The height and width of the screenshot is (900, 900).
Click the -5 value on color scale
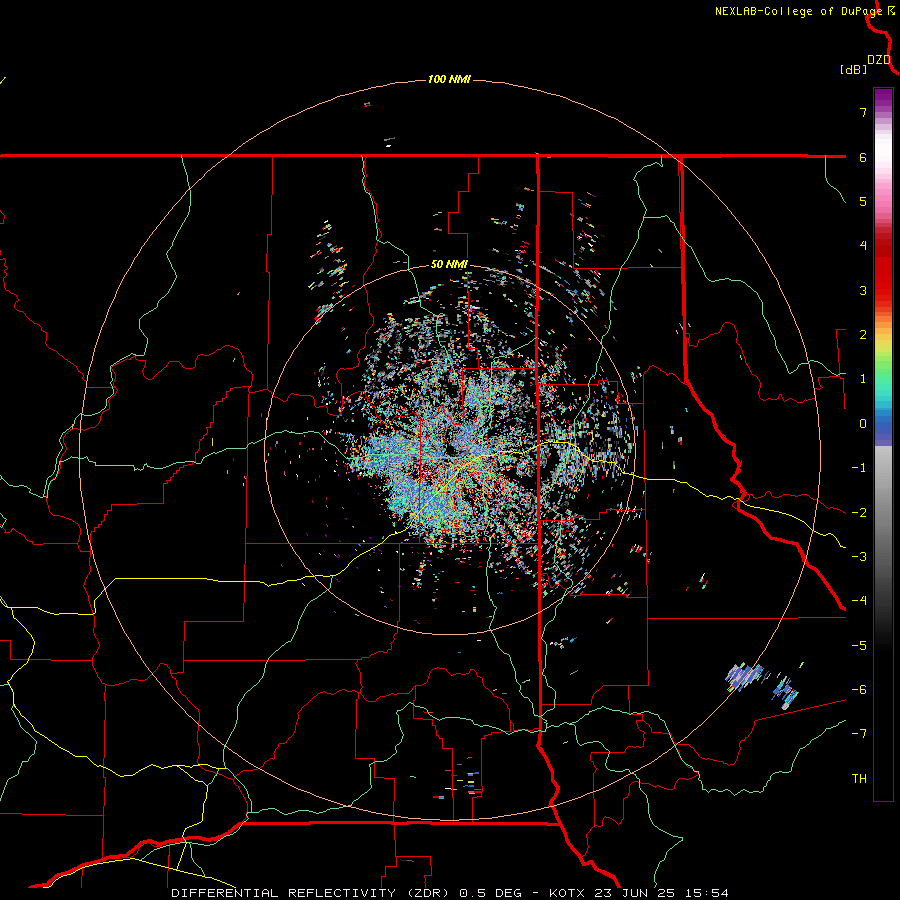[x=859, y=646]
